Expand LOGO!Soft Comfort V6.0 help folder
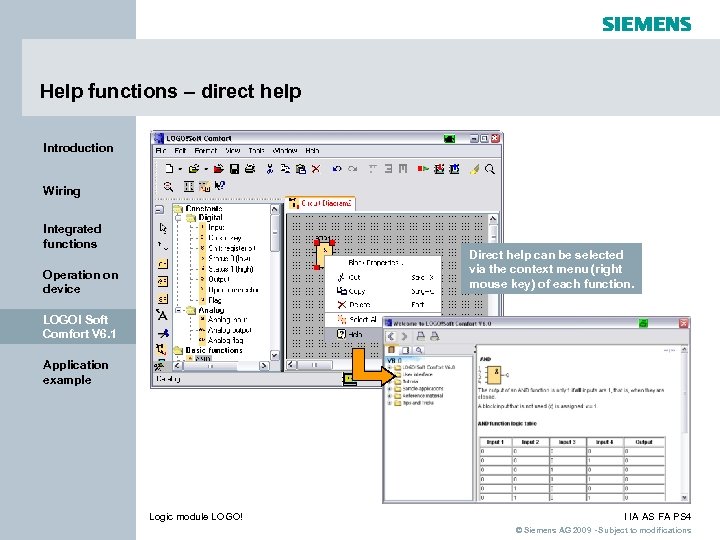This screenshot has height=540, width=720. (x=390, y=367)
